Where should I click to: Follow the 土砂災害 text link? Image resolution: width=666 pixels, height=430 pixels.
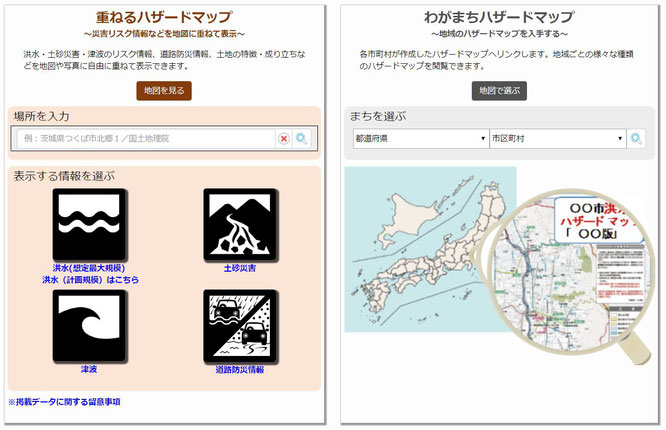[x=240, y=268]
